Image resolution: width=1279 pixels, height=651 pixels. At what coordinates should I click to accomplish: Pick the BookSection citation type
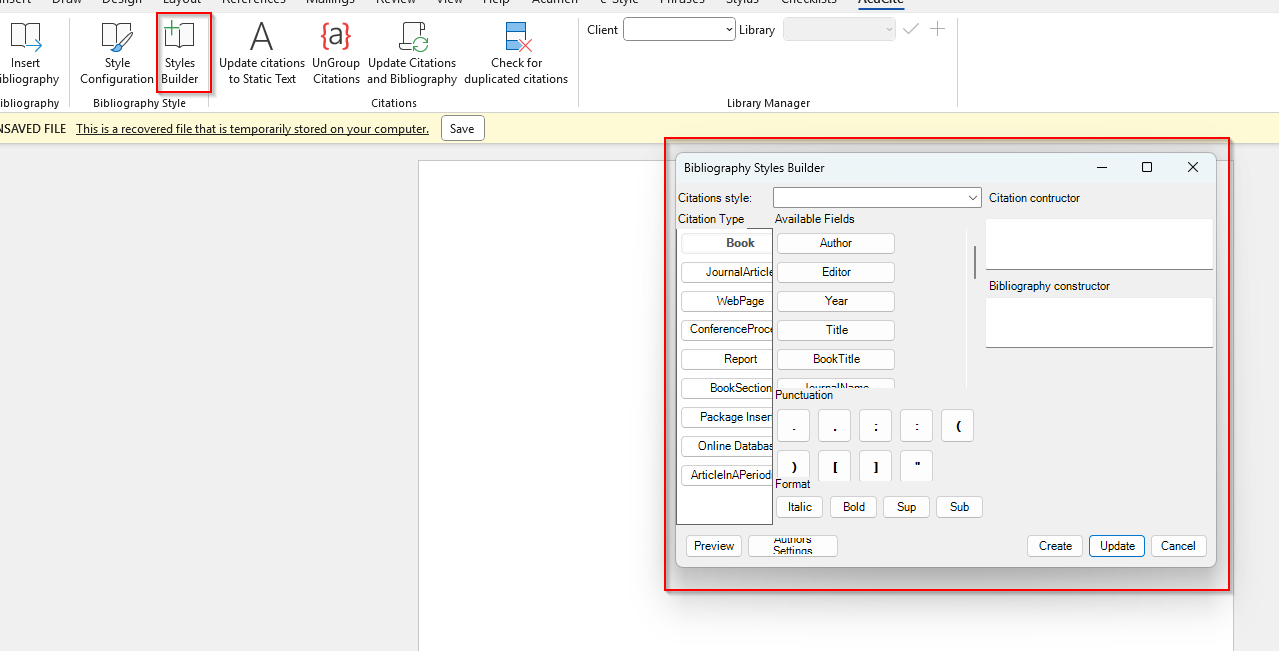point(727,388)
